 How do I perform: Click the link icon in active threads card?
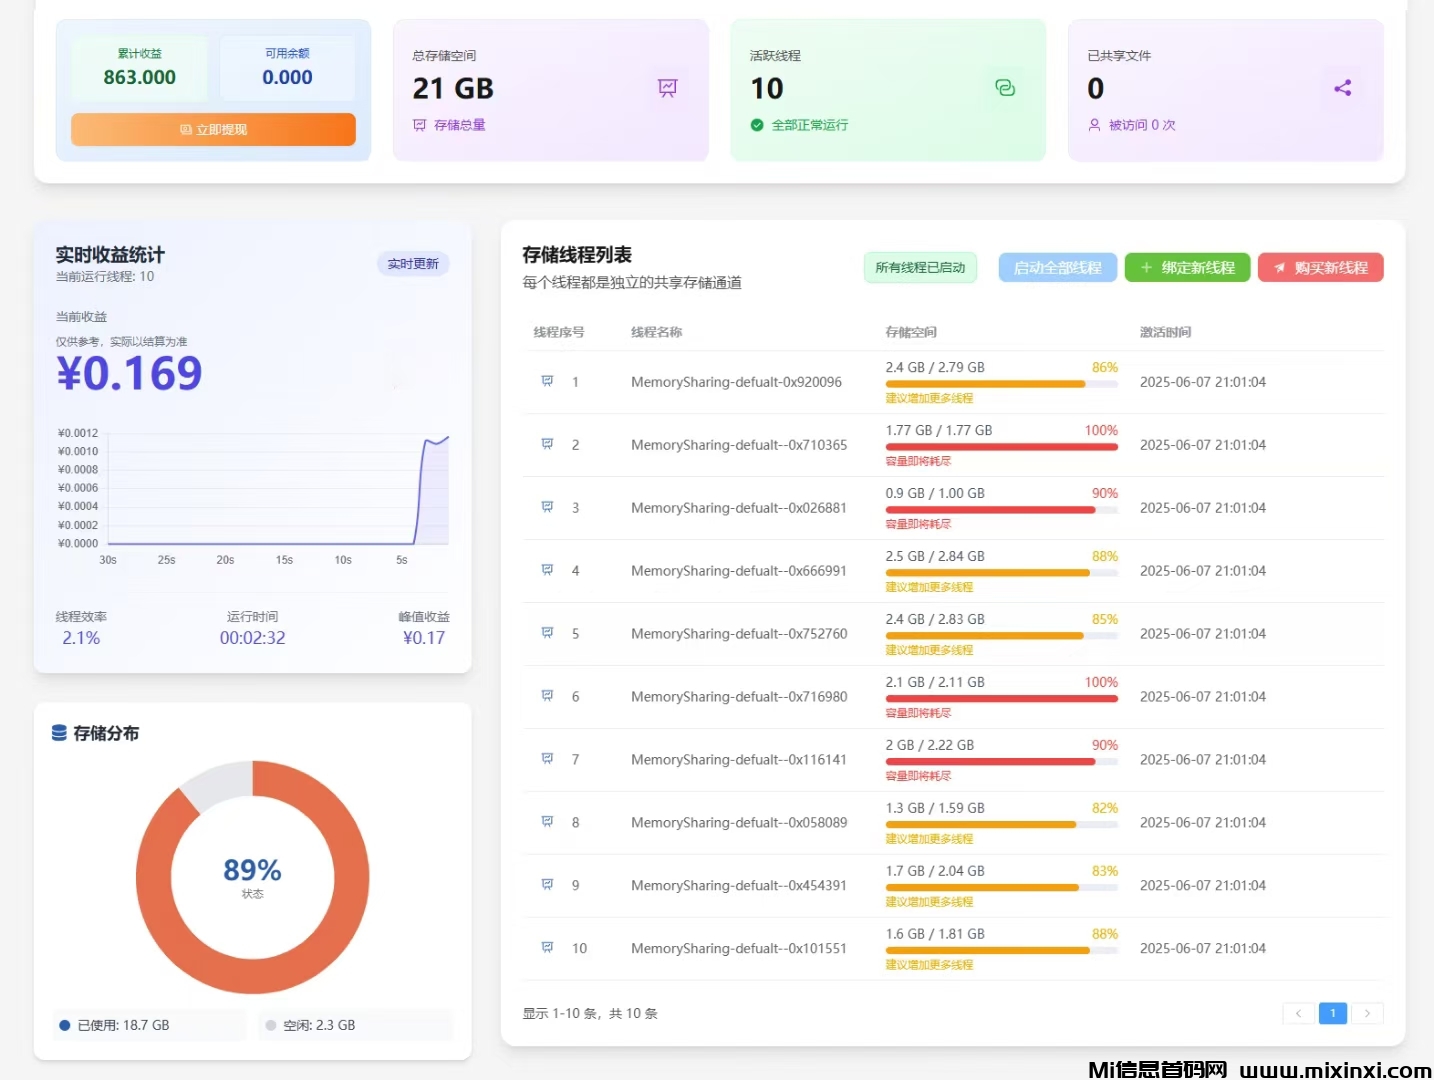click(x=1005, y=88)
